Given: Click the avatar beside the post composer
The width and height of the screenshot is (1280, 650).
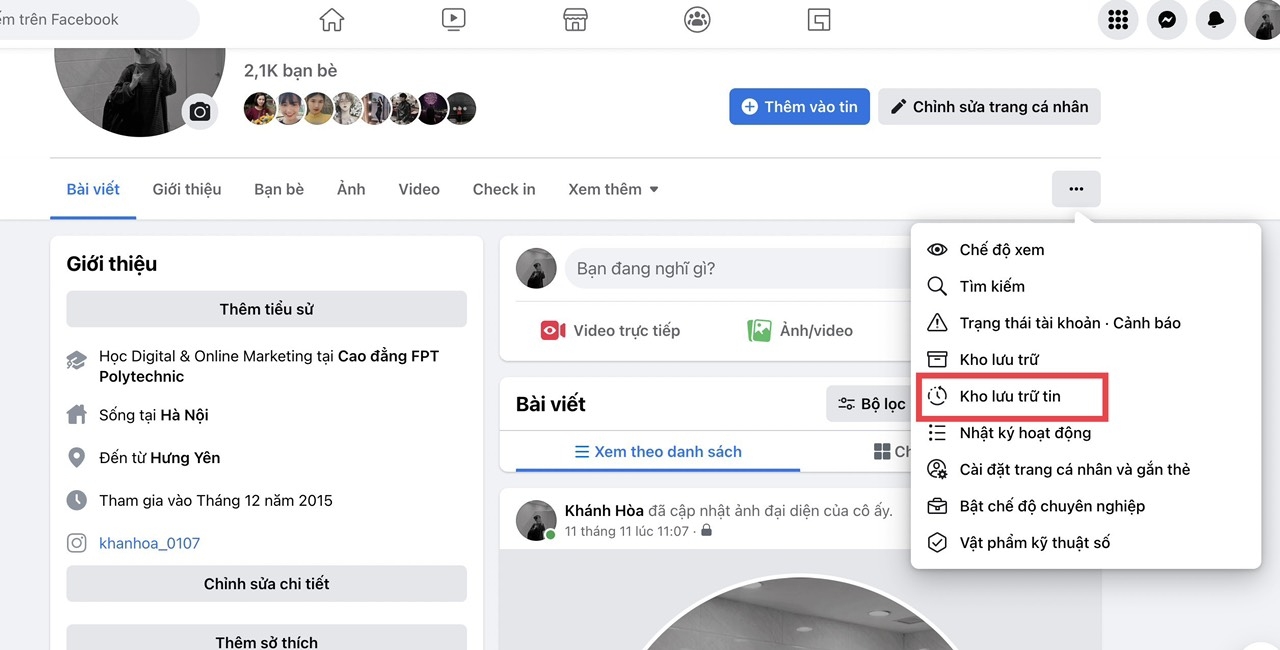Looking at the screenshot, I should point(536,269).
